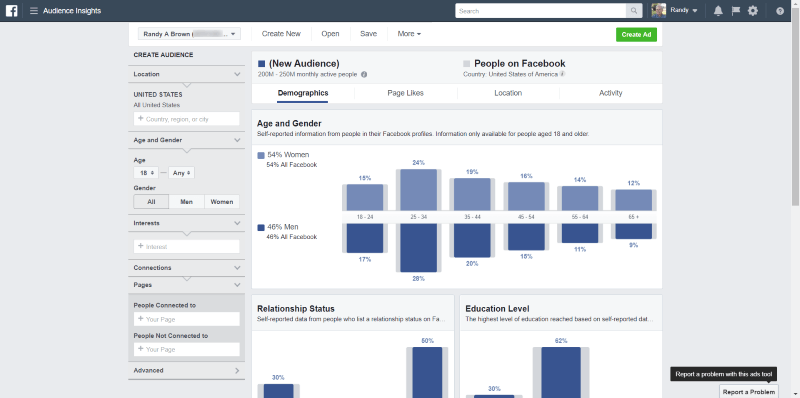800x398 pixels.
Task: Click the Report a Problem button
Action: [x=749, y=391]
